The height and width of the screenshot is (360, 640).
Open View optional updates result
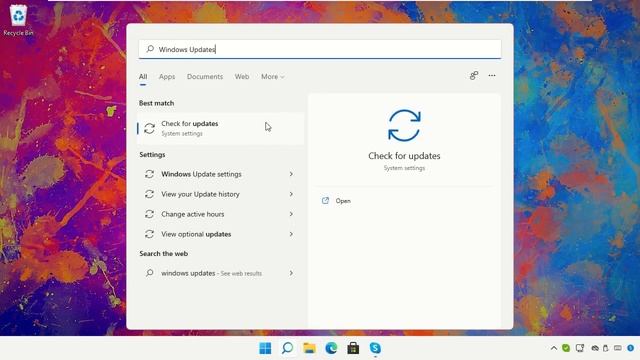[220, 234]
